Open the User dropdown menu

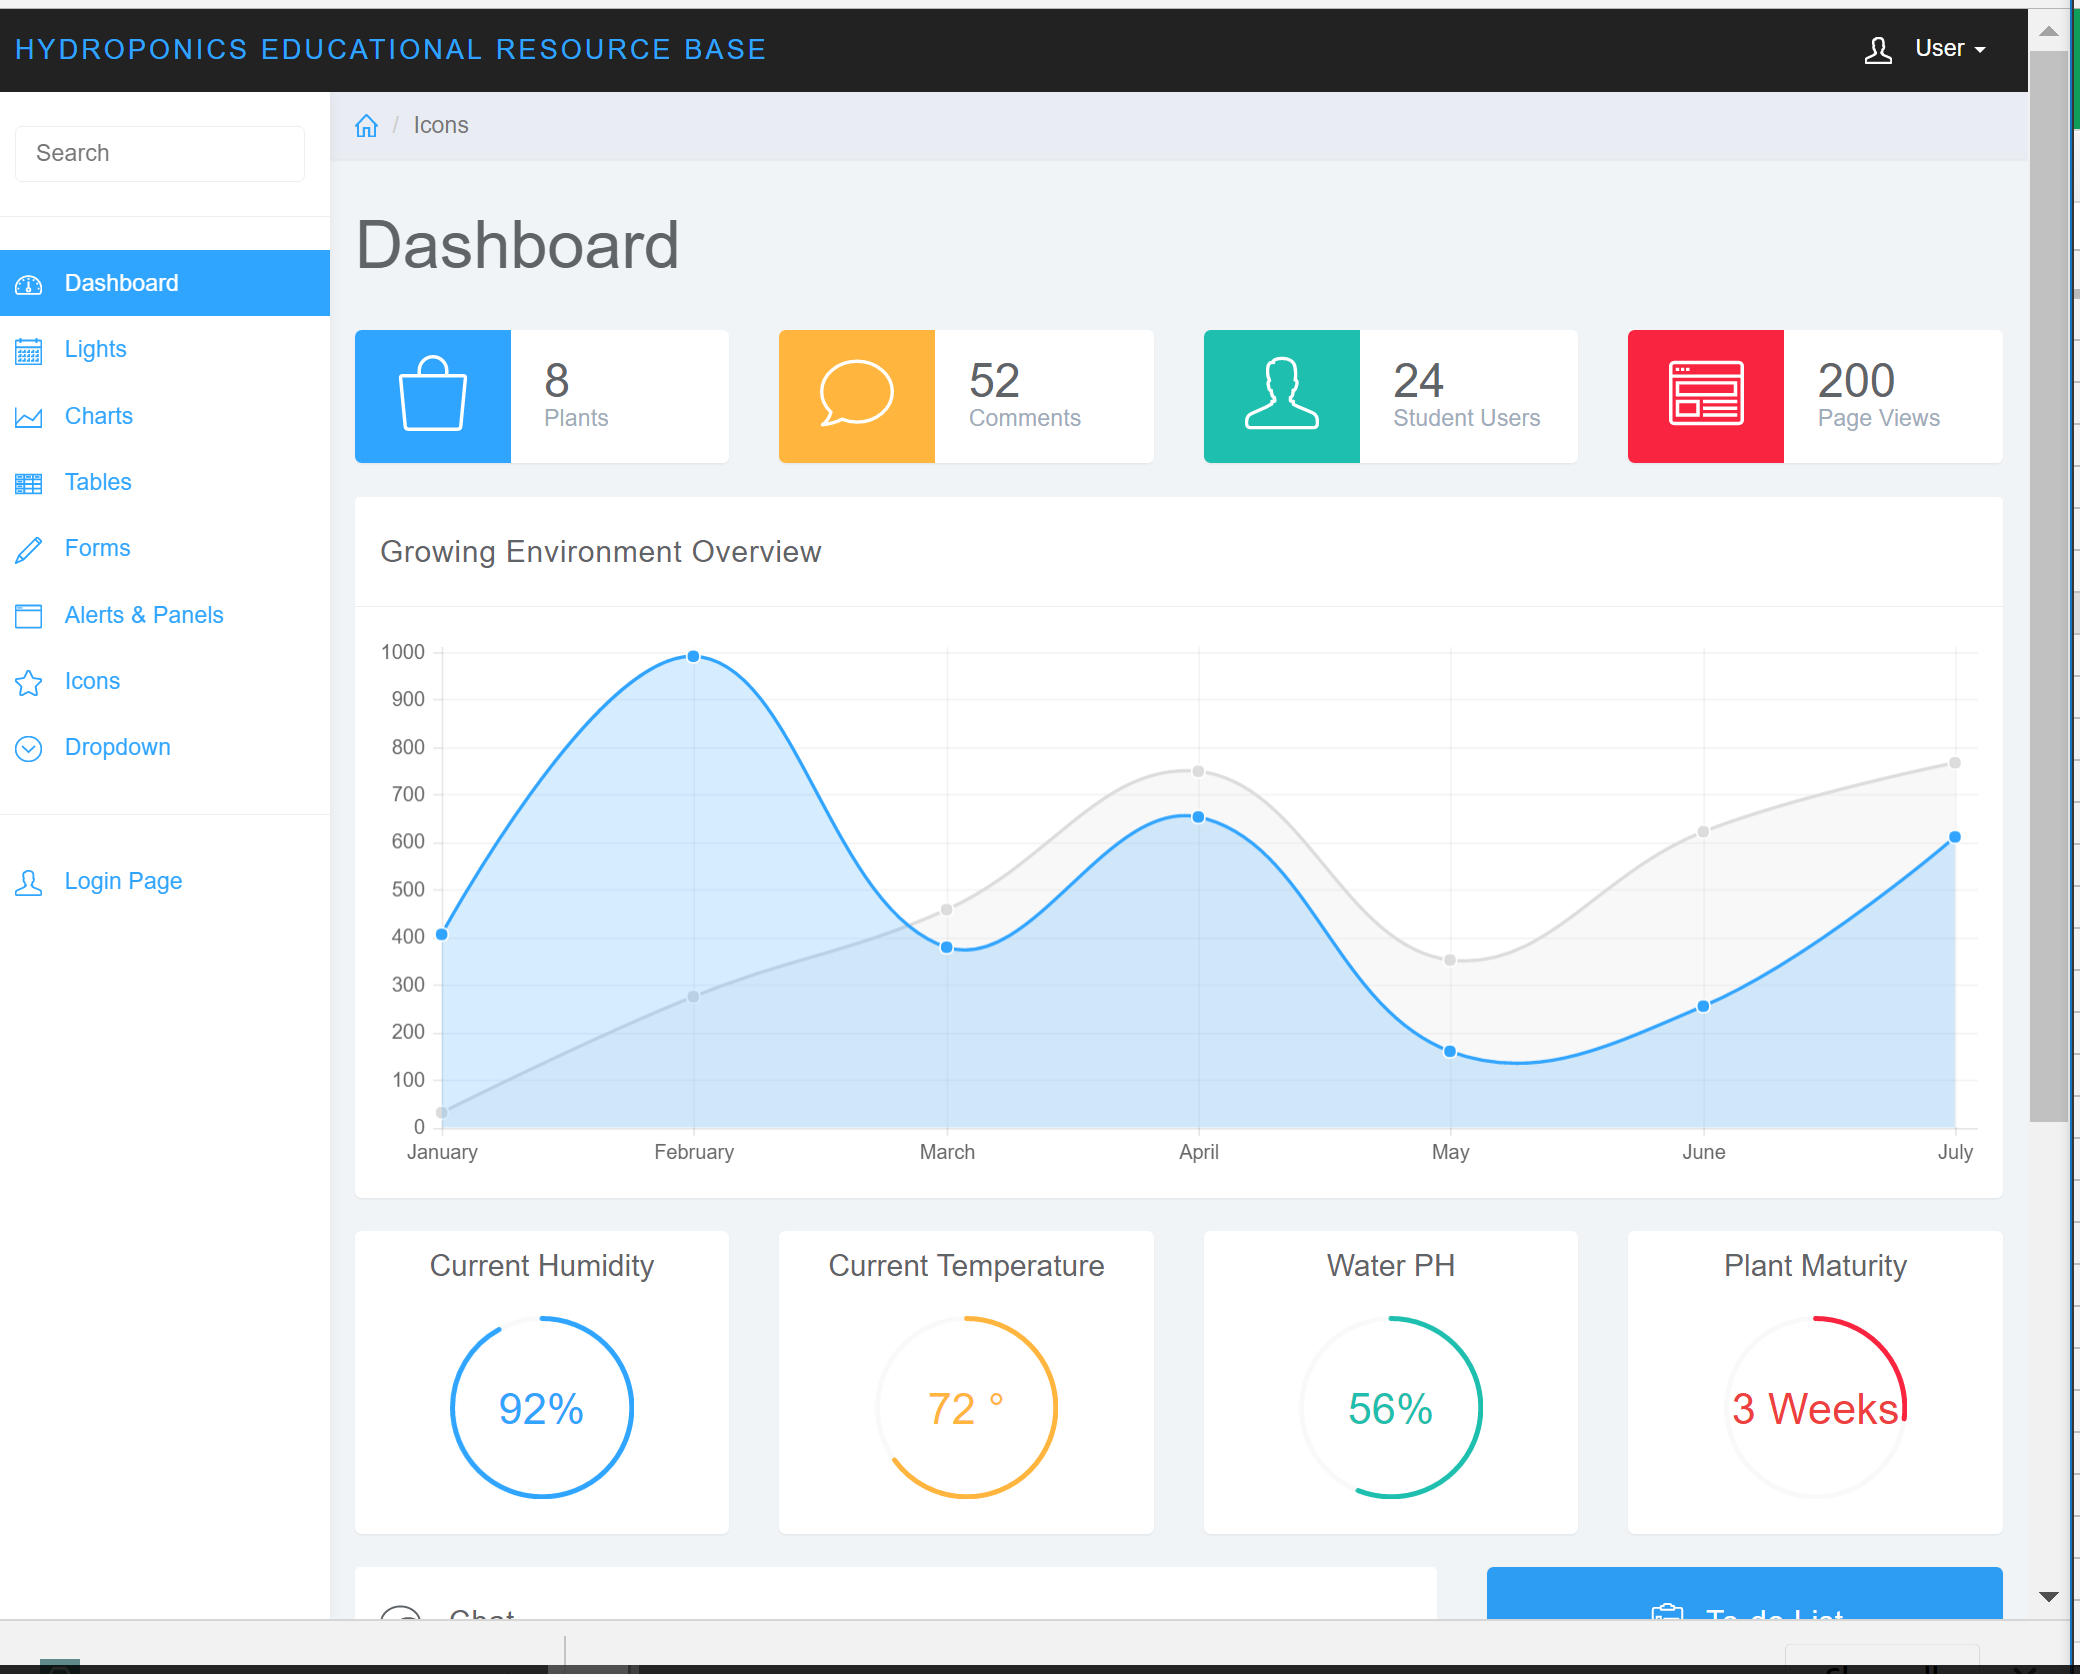(1949, 49)
